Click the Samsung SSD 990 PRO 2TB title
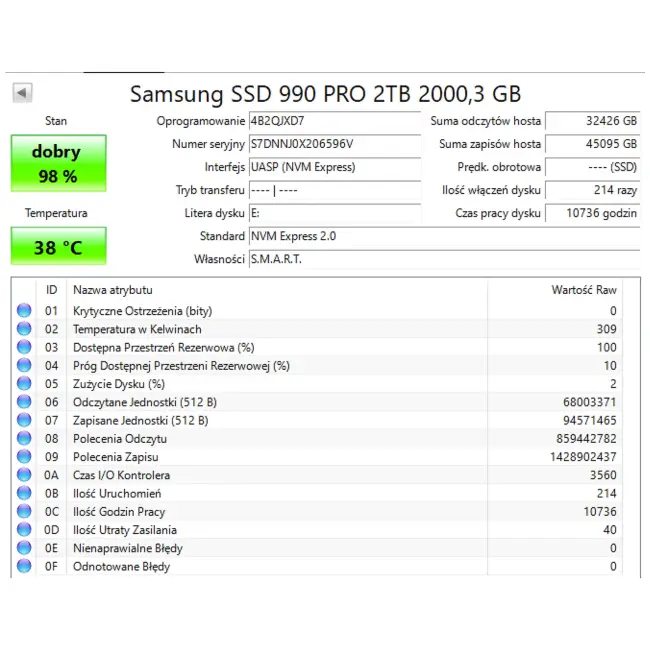650x650 pixels. 325,94
